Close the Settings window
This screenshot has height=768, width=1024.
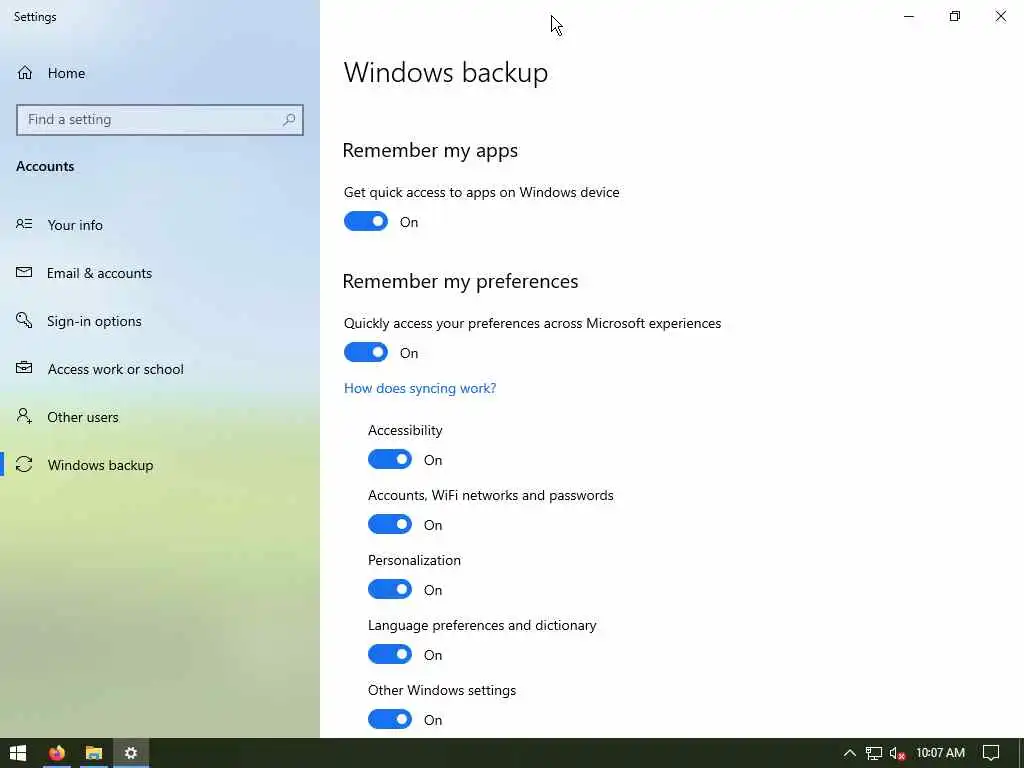[x=1000, y=16]
